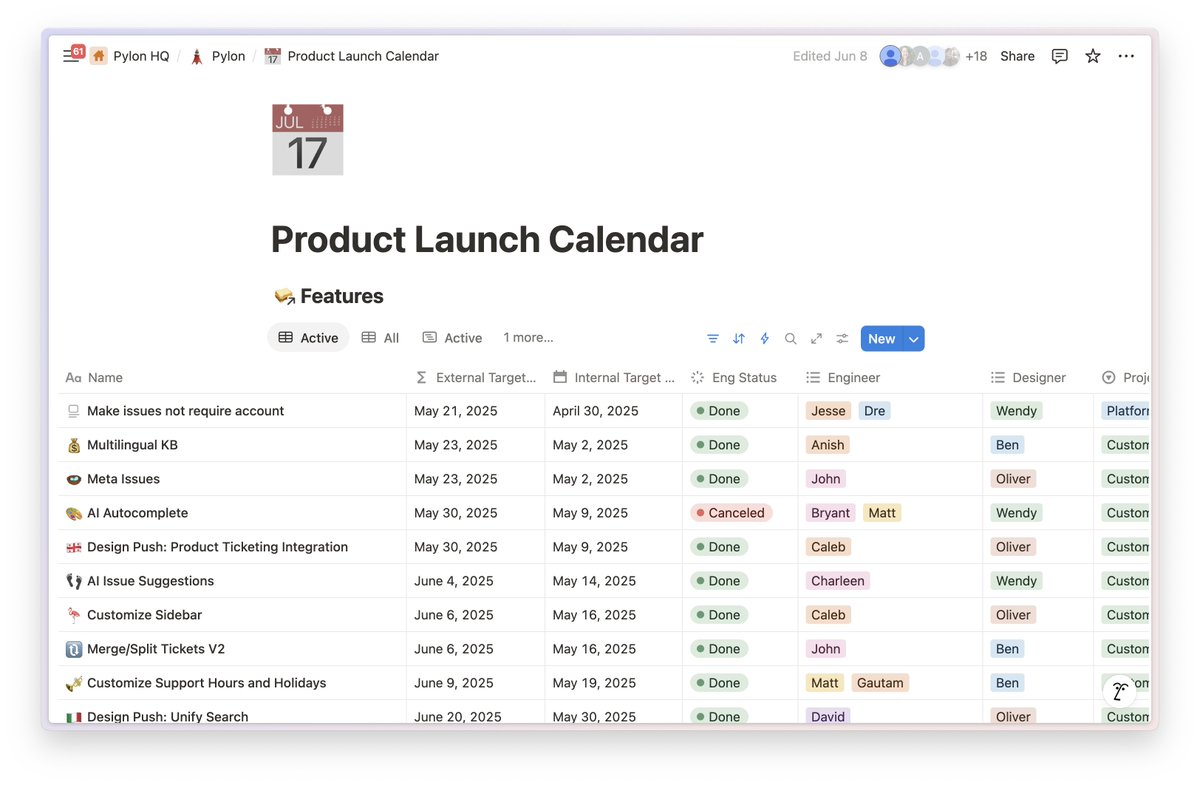The height and width of the screenshot is (785, 1200).
Task: Open Customize Support Hours and Holidays
Action: (x=206, y=683)
